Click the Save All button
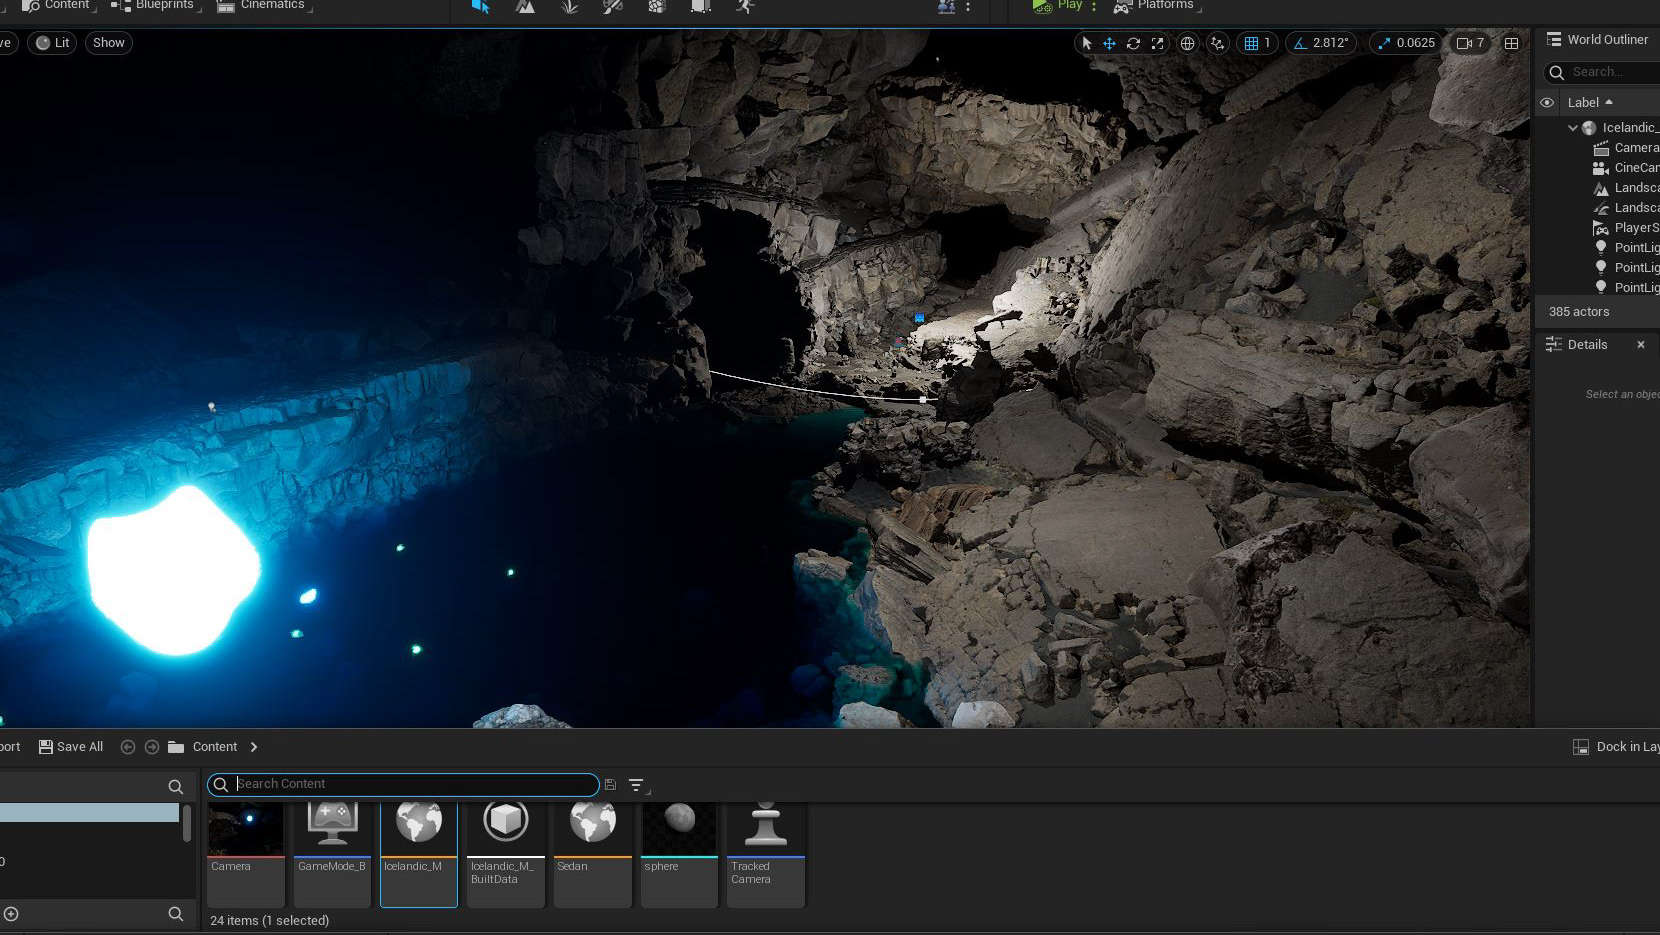1660x935 pixels. pyautogui.click(x=71, y=747)
